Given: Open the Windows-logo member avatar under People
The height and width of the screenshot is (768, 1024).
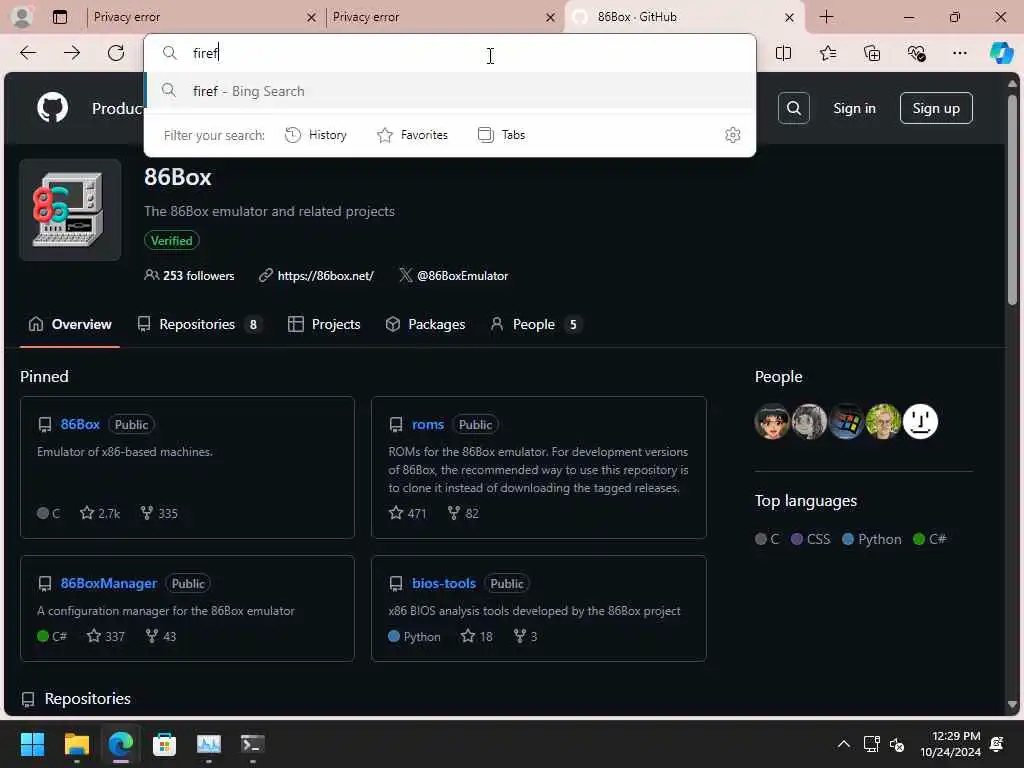Looking at the screenshot, I should pos(846,421).
